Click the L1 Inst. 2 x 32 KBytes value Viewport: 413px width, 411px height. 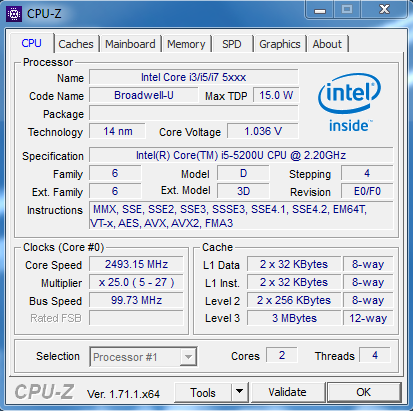(x=294, y=282)
